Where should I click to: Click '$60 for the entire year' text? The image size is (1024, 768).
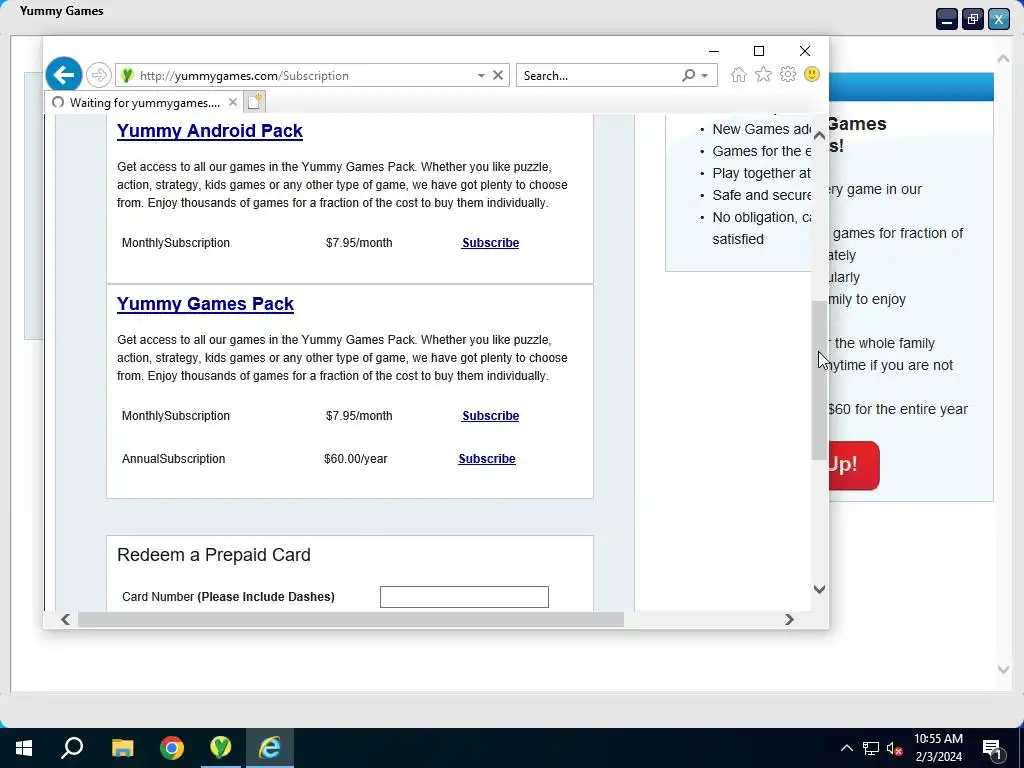click(x=898, y=409)
